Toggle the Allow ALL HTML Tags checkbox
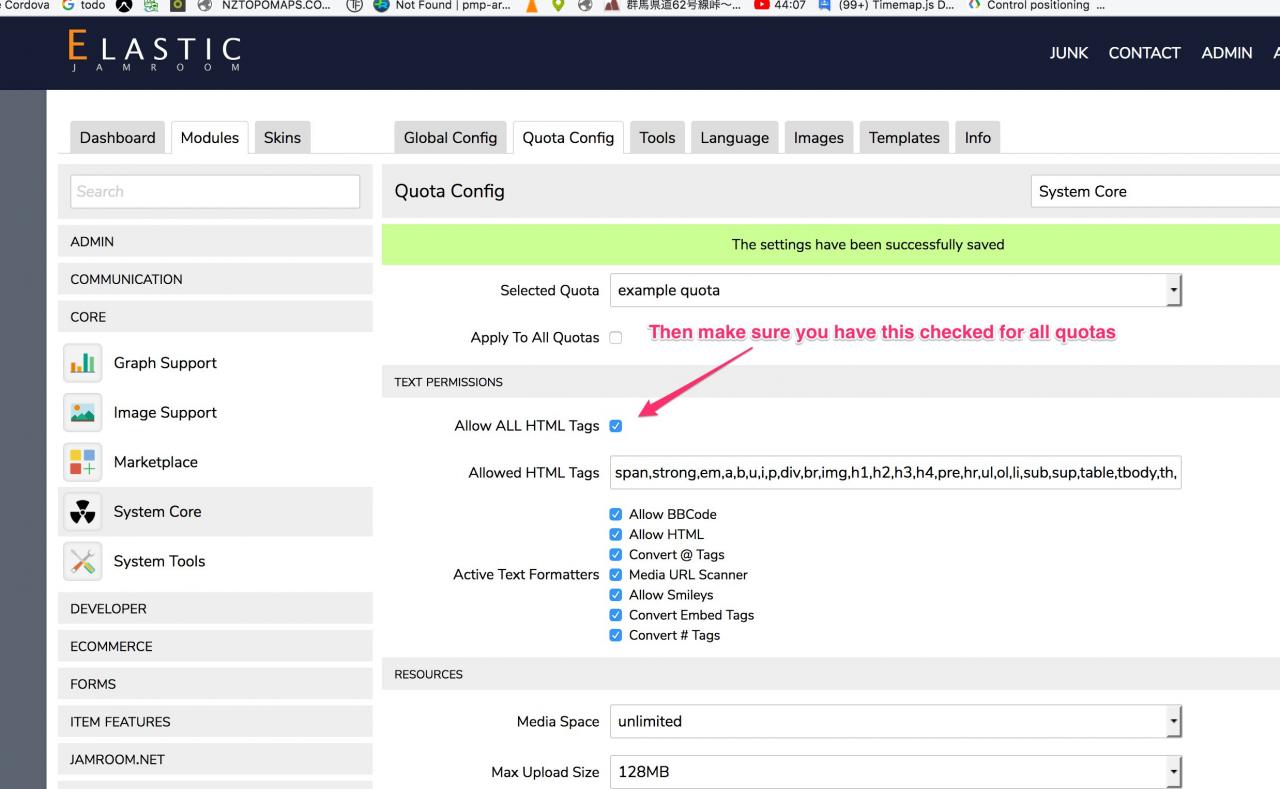 click(x=616, y=426)
